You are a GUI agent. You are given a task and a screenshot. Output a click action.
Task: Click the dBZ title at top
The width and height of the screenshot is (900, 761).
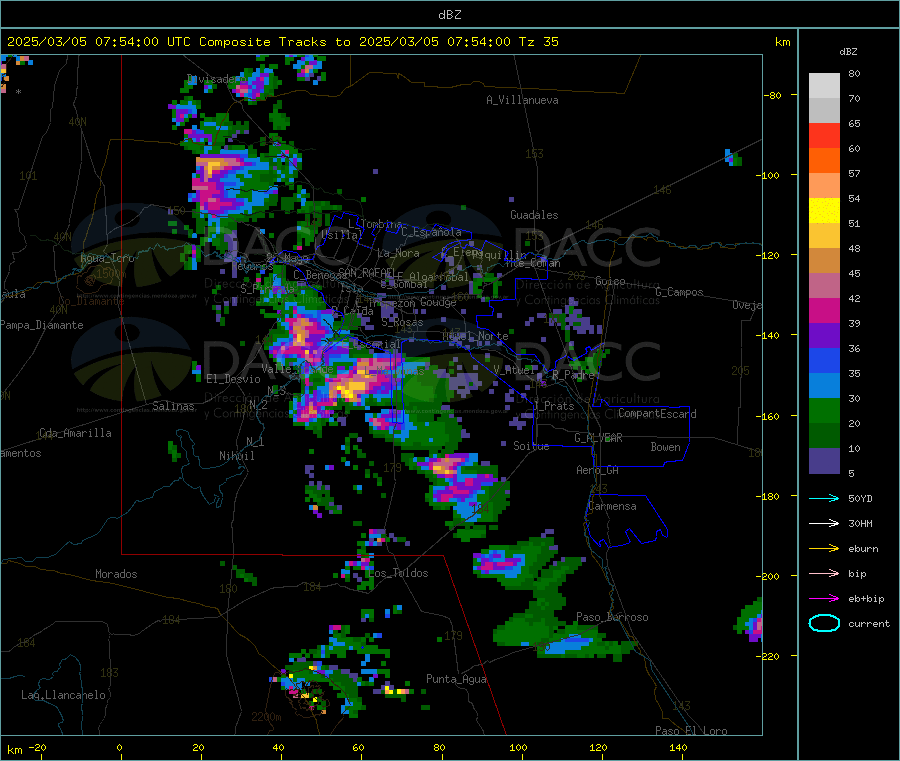pos(449,15)
